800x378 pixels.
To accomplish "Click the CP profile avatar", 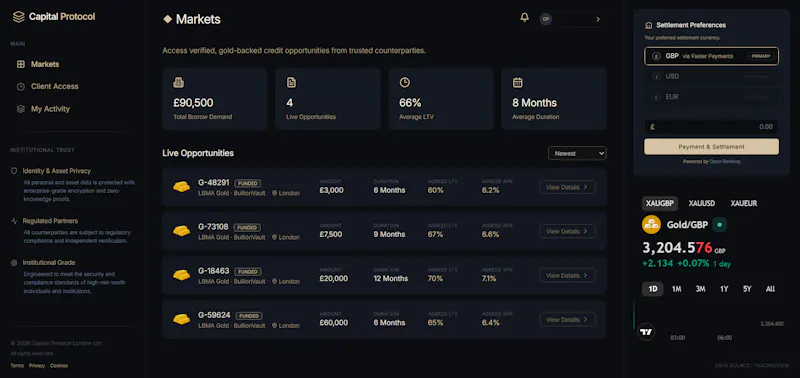I will [x=546, y=19].
